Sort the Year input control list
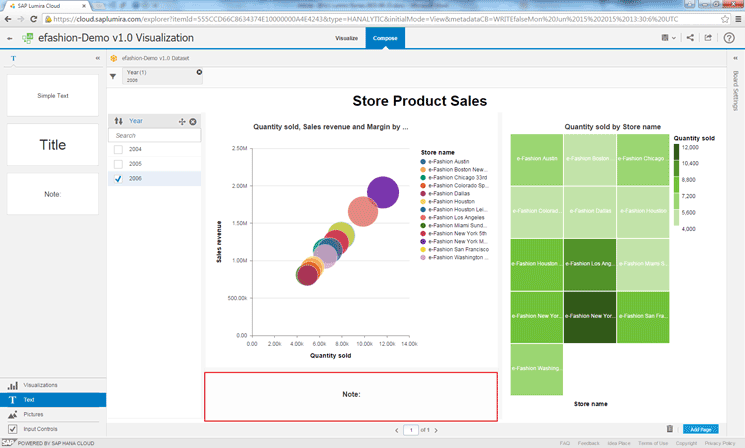 click(118, 121)
